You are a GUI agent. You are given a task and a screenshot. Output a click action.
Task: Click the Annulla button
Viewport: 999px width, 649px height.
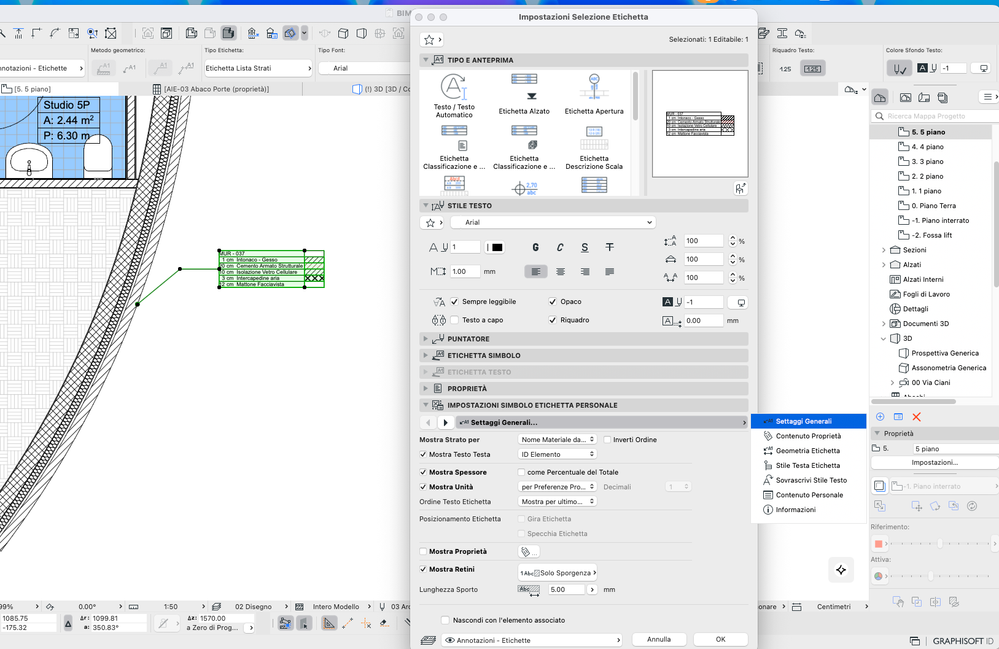coord(659,639)
